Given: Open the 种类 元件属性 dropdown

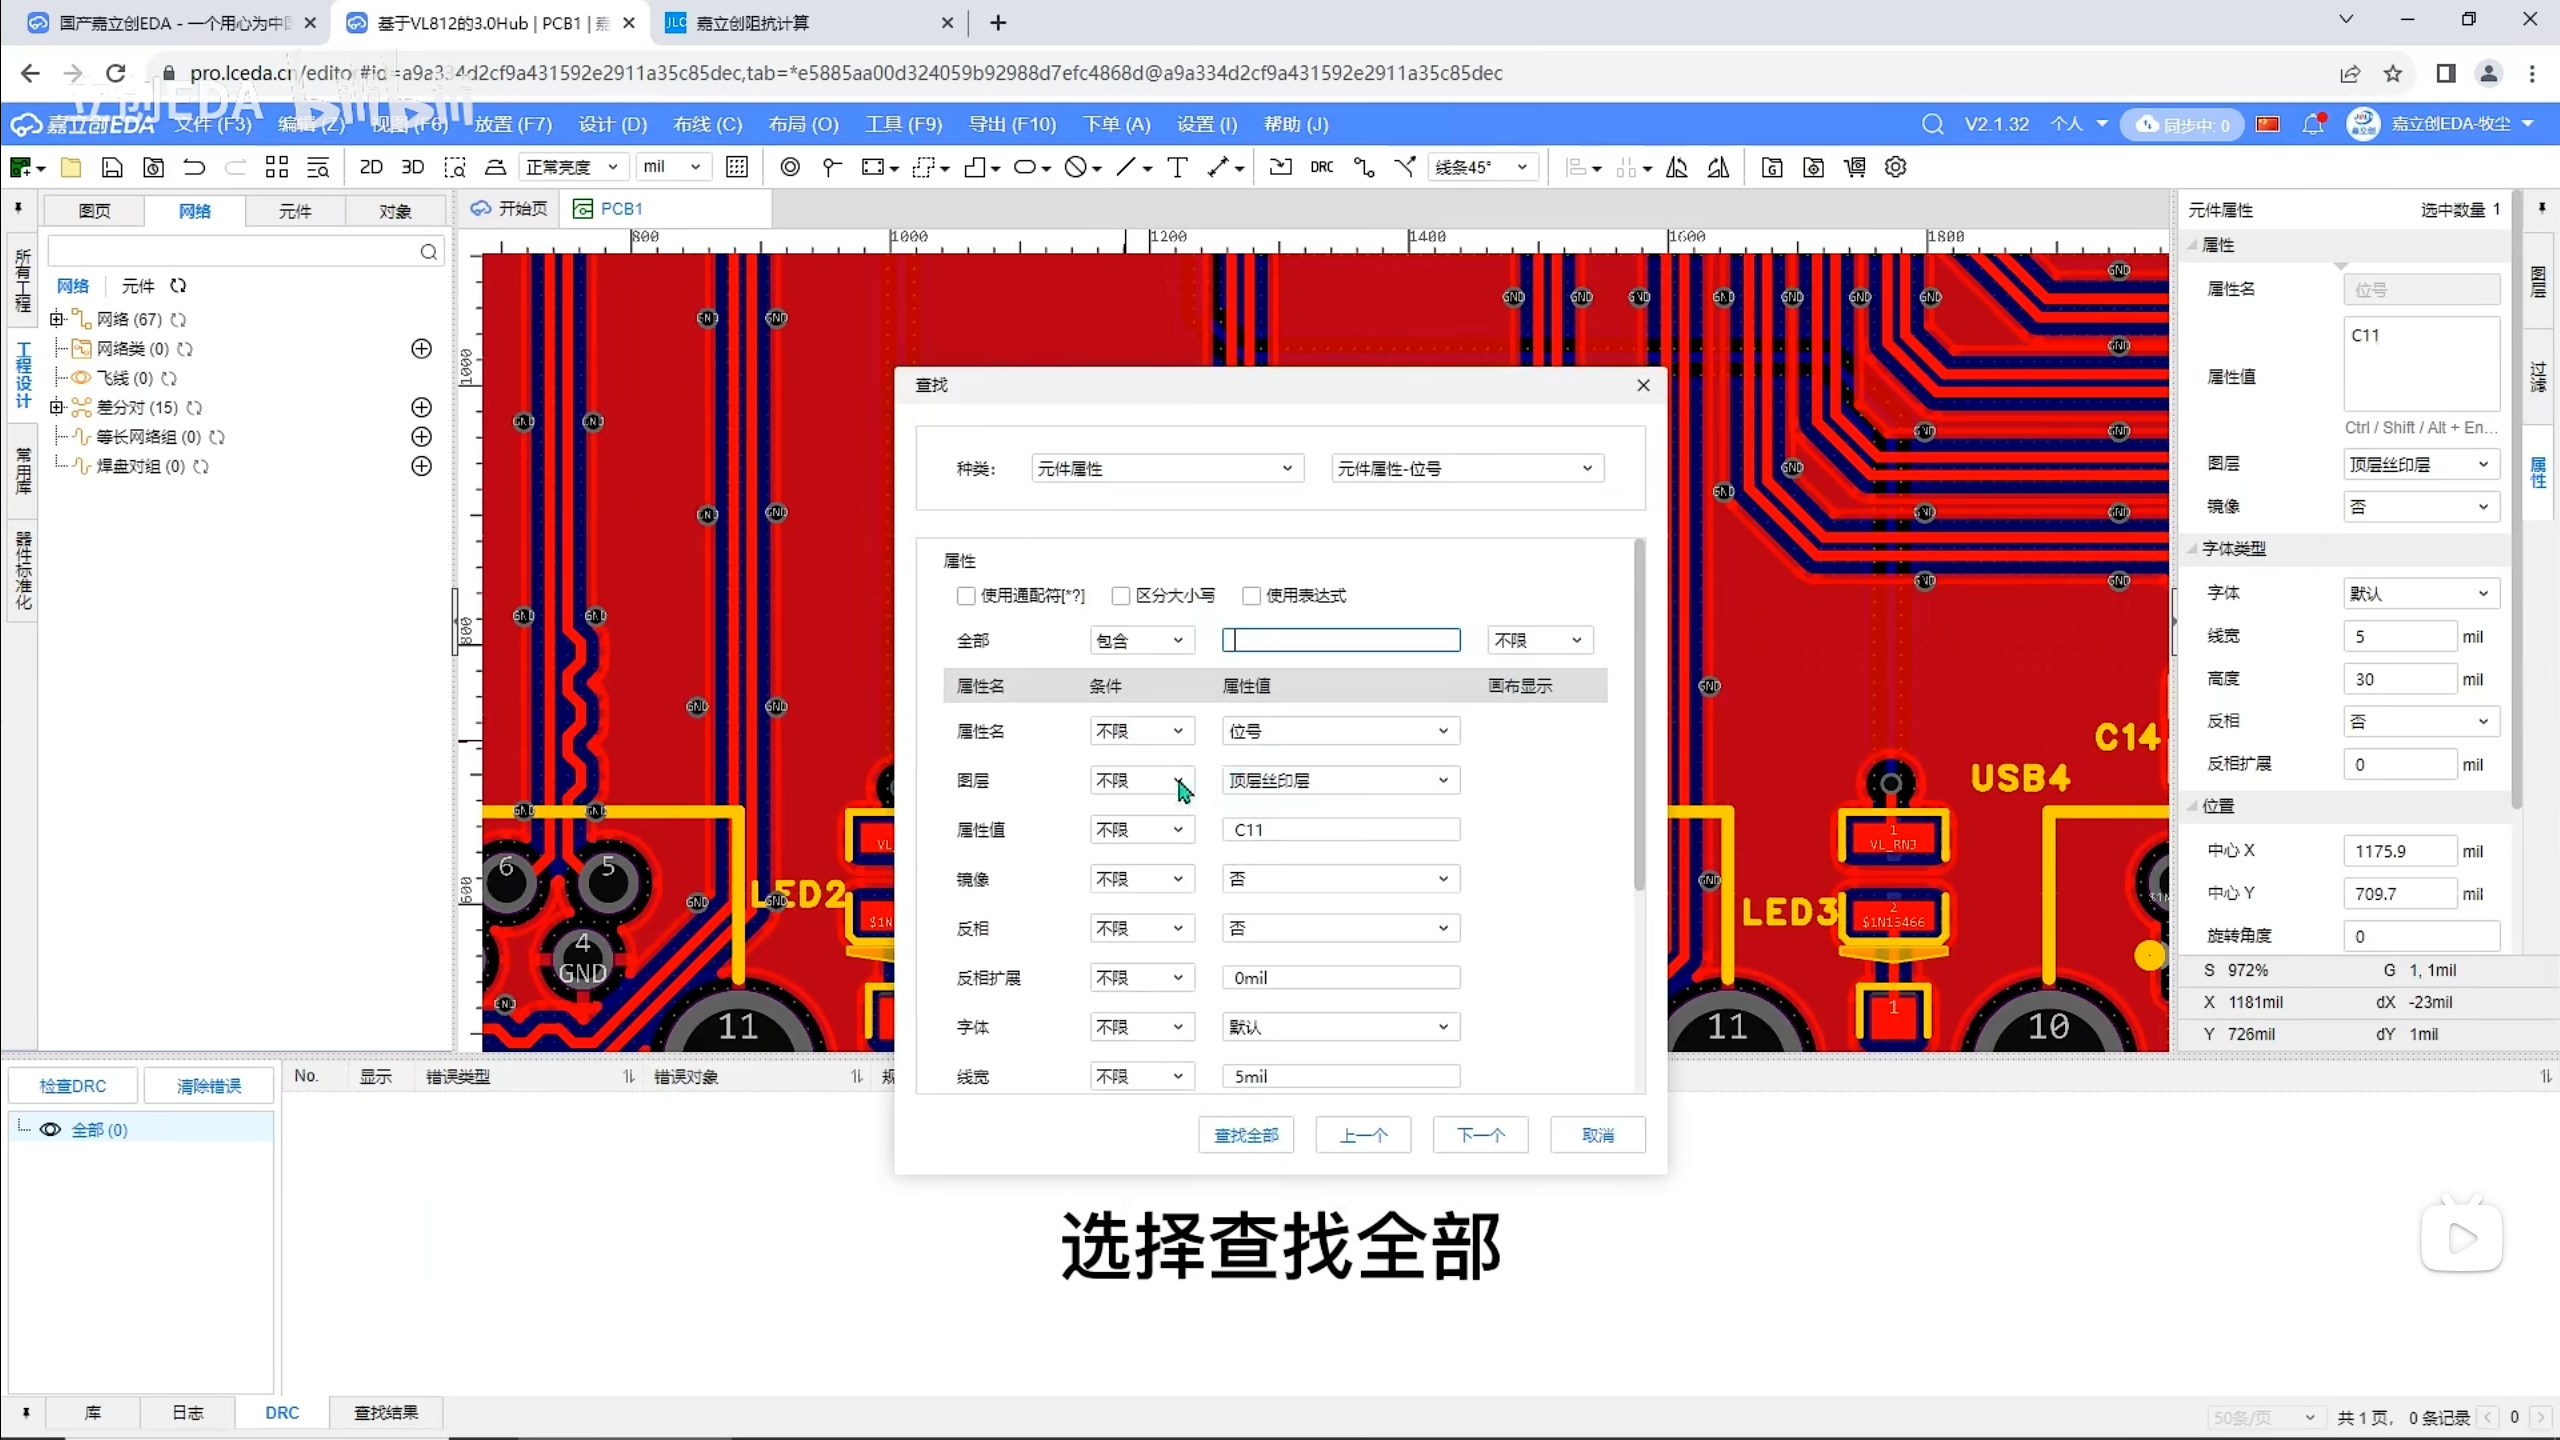Looking at the screenshot, I should (x=1166, y=469).
